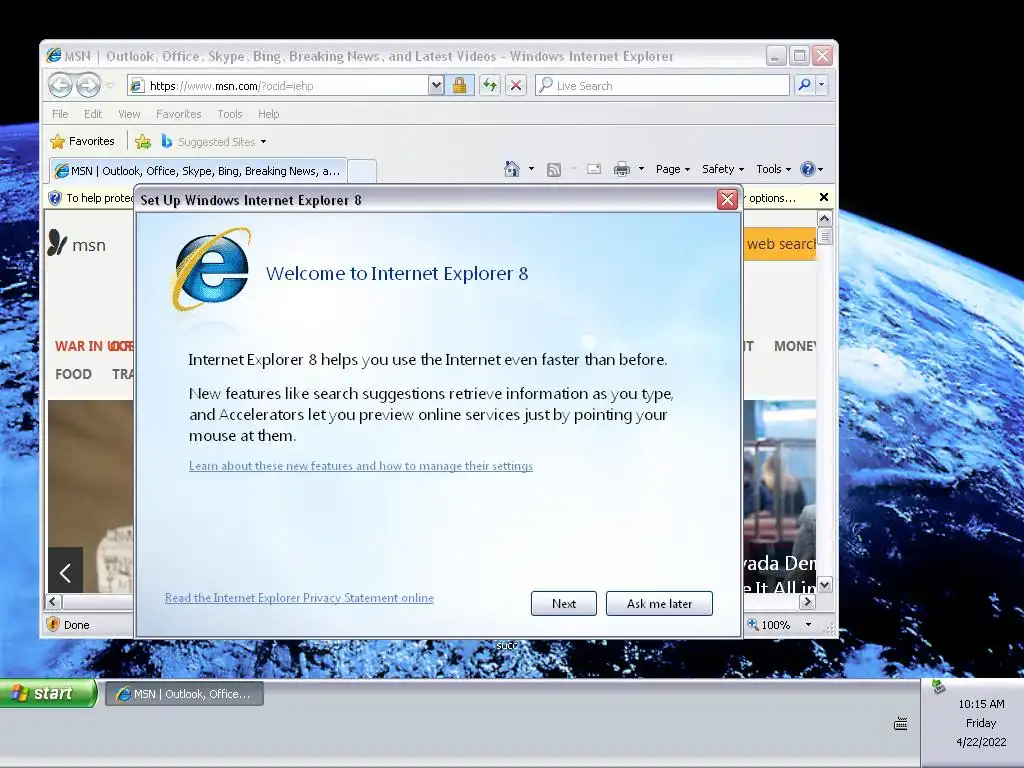Open the Favorites menu in menu bar

coord(178,114)
